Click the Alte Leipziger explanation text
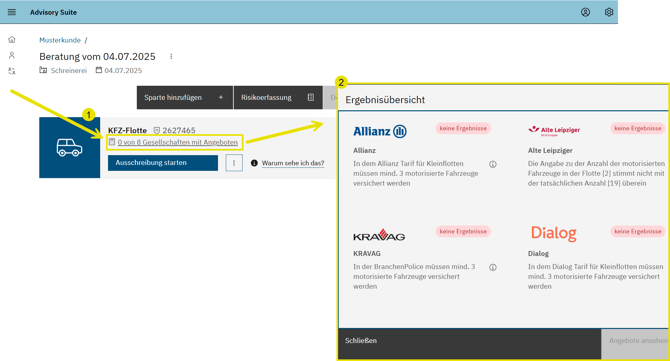 tap(597, 173)
